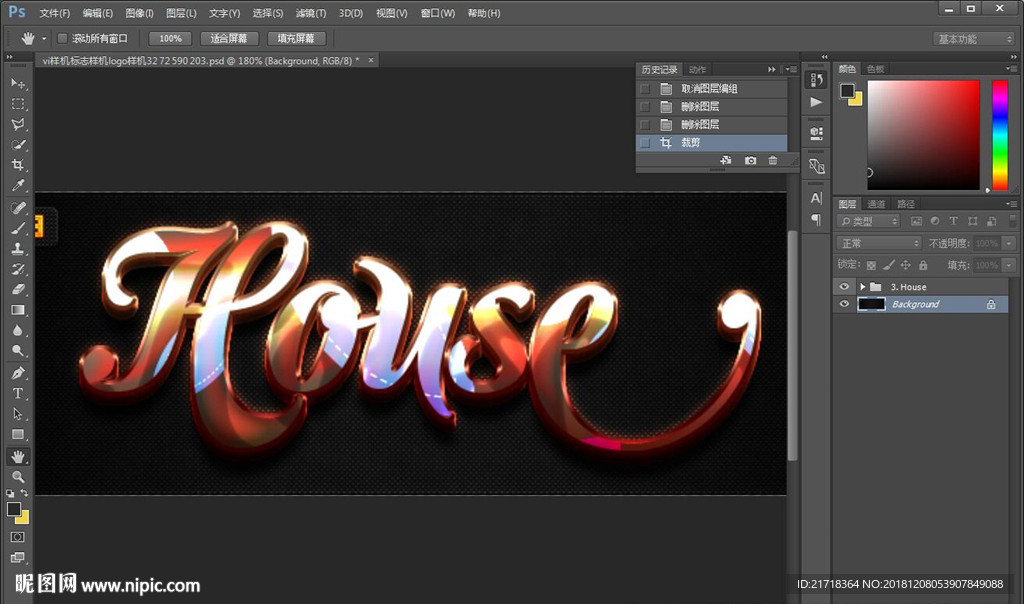This screenshot has height=604, width=1024.
Task: Click the Pen tool icon
Action: coord(18,373)
